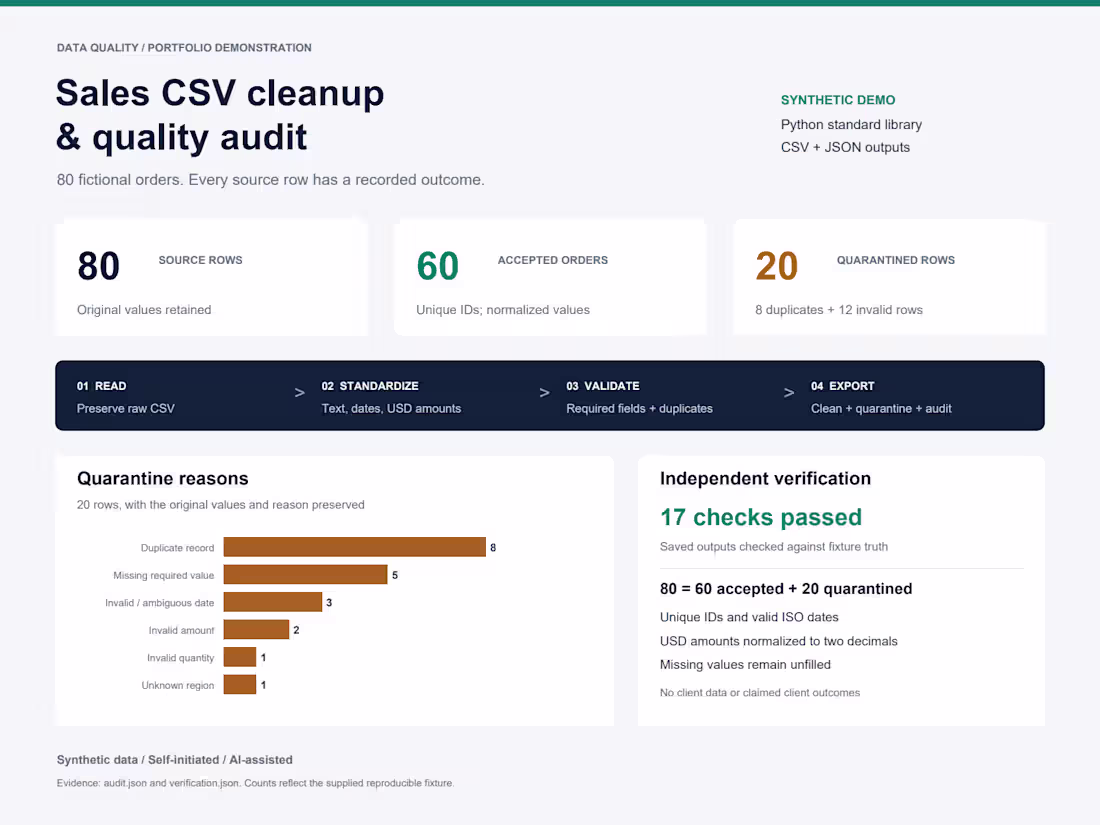The image size is (1100, 825).
Task: Click the 'Quarantine reasons' chart heading
Action: click(x=163, y=478)
